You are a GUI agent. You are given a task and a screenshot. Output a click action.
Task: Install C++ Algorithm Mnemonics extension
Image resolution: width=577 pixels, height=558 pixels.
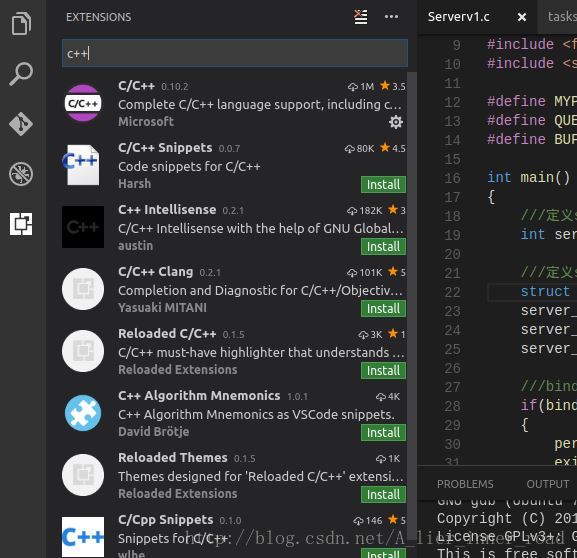tap(383, 432)
